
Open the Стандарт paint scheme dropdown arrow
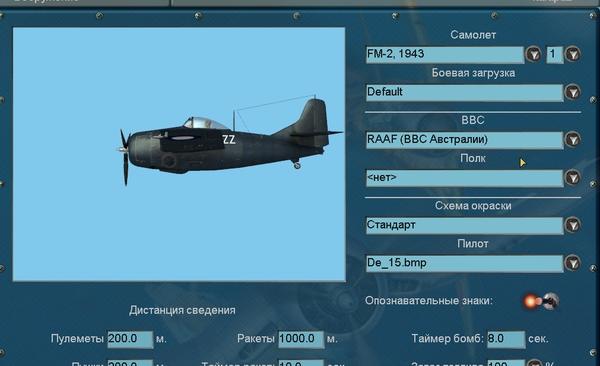(573, 225)
